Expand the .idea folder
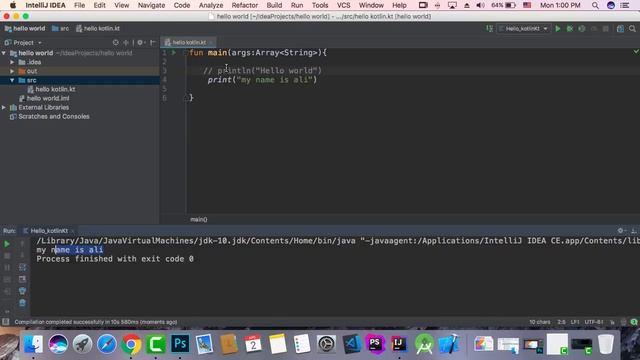640x360 pixels. pos(12,62)
